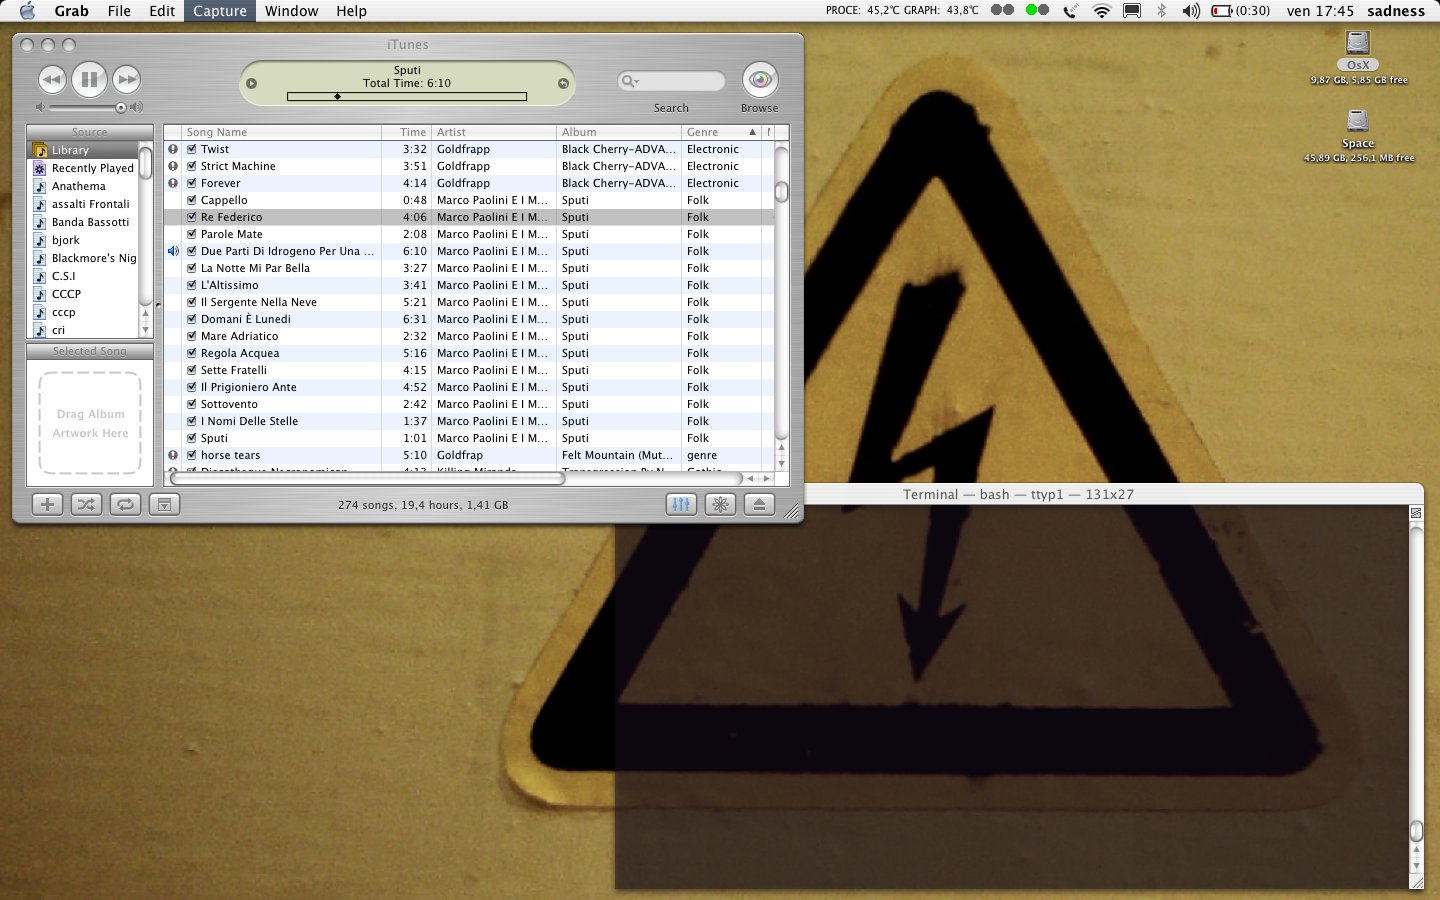Image resolution: width=1440 pixels, height=900 pixels.
Task: Open the Edit menu
Action: tap(162, 11)
